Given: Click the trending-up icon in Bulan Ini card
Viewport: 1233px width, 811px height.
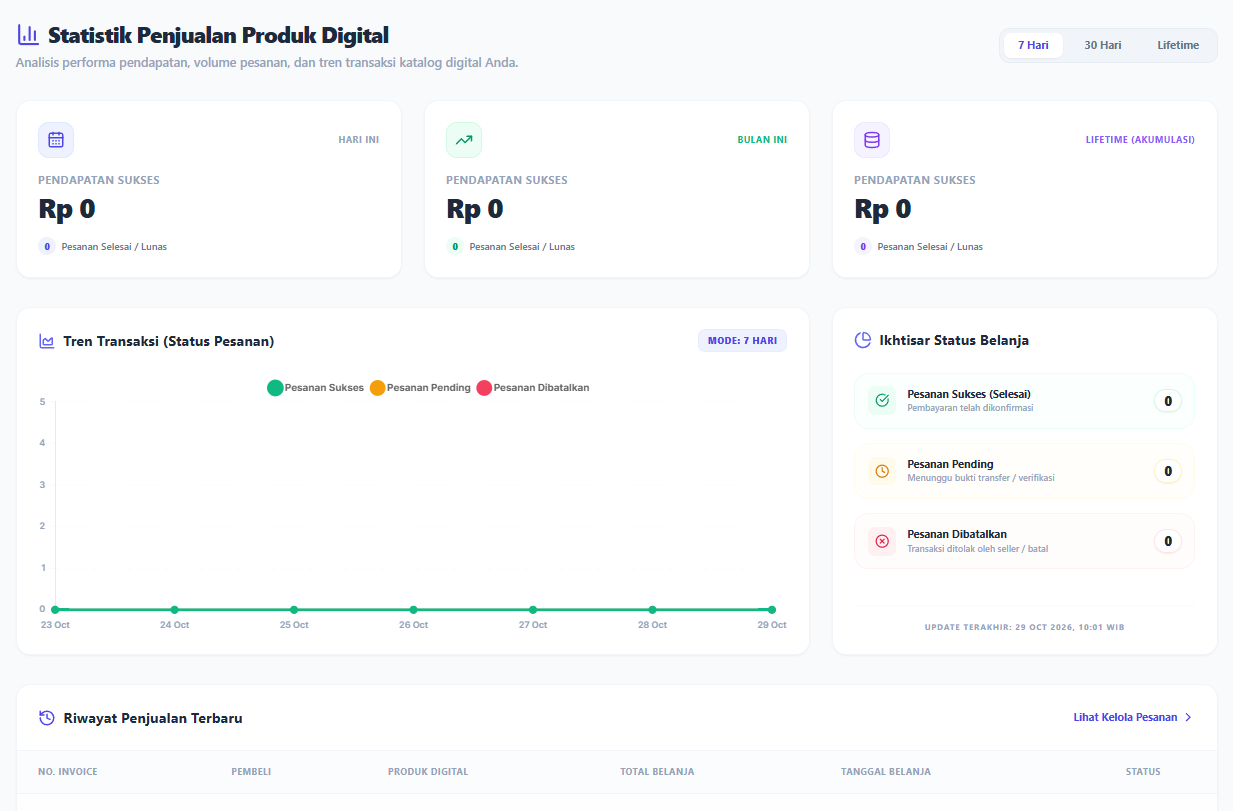Looking at the screenshot, I should 464,140.
